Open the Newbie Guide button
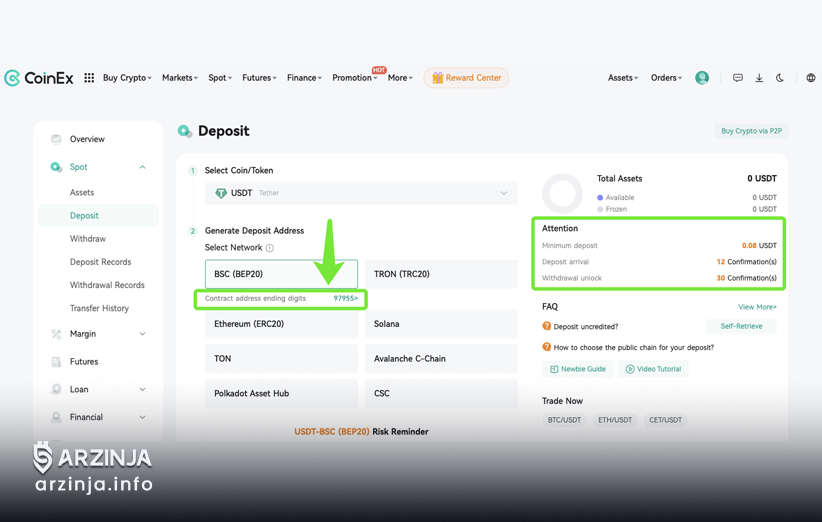Screen dimensions: 822x522 (578, 369)
